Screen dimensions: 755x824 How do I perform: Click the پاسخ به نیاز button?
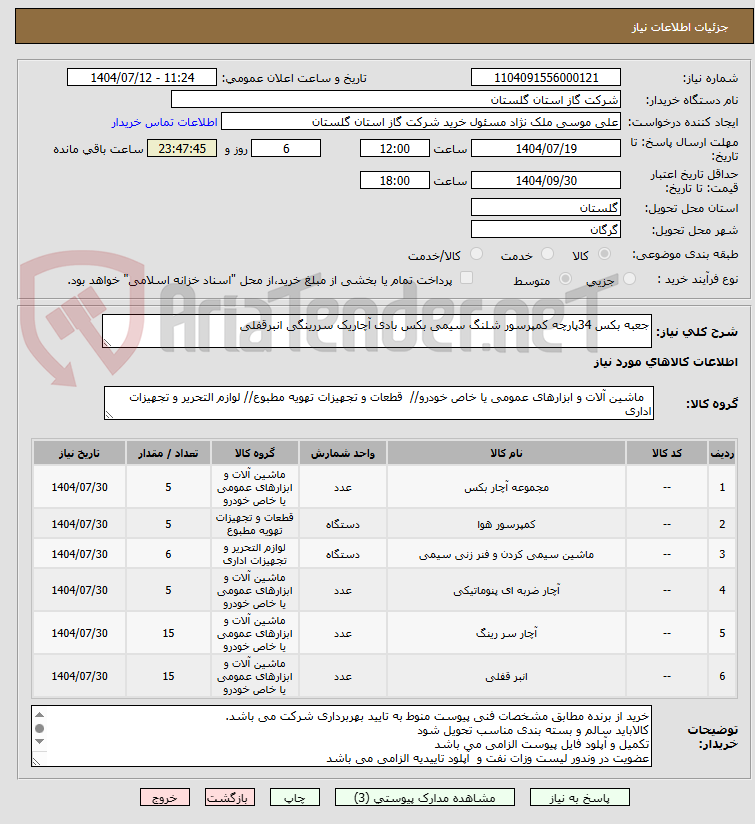tap(580, 798)
